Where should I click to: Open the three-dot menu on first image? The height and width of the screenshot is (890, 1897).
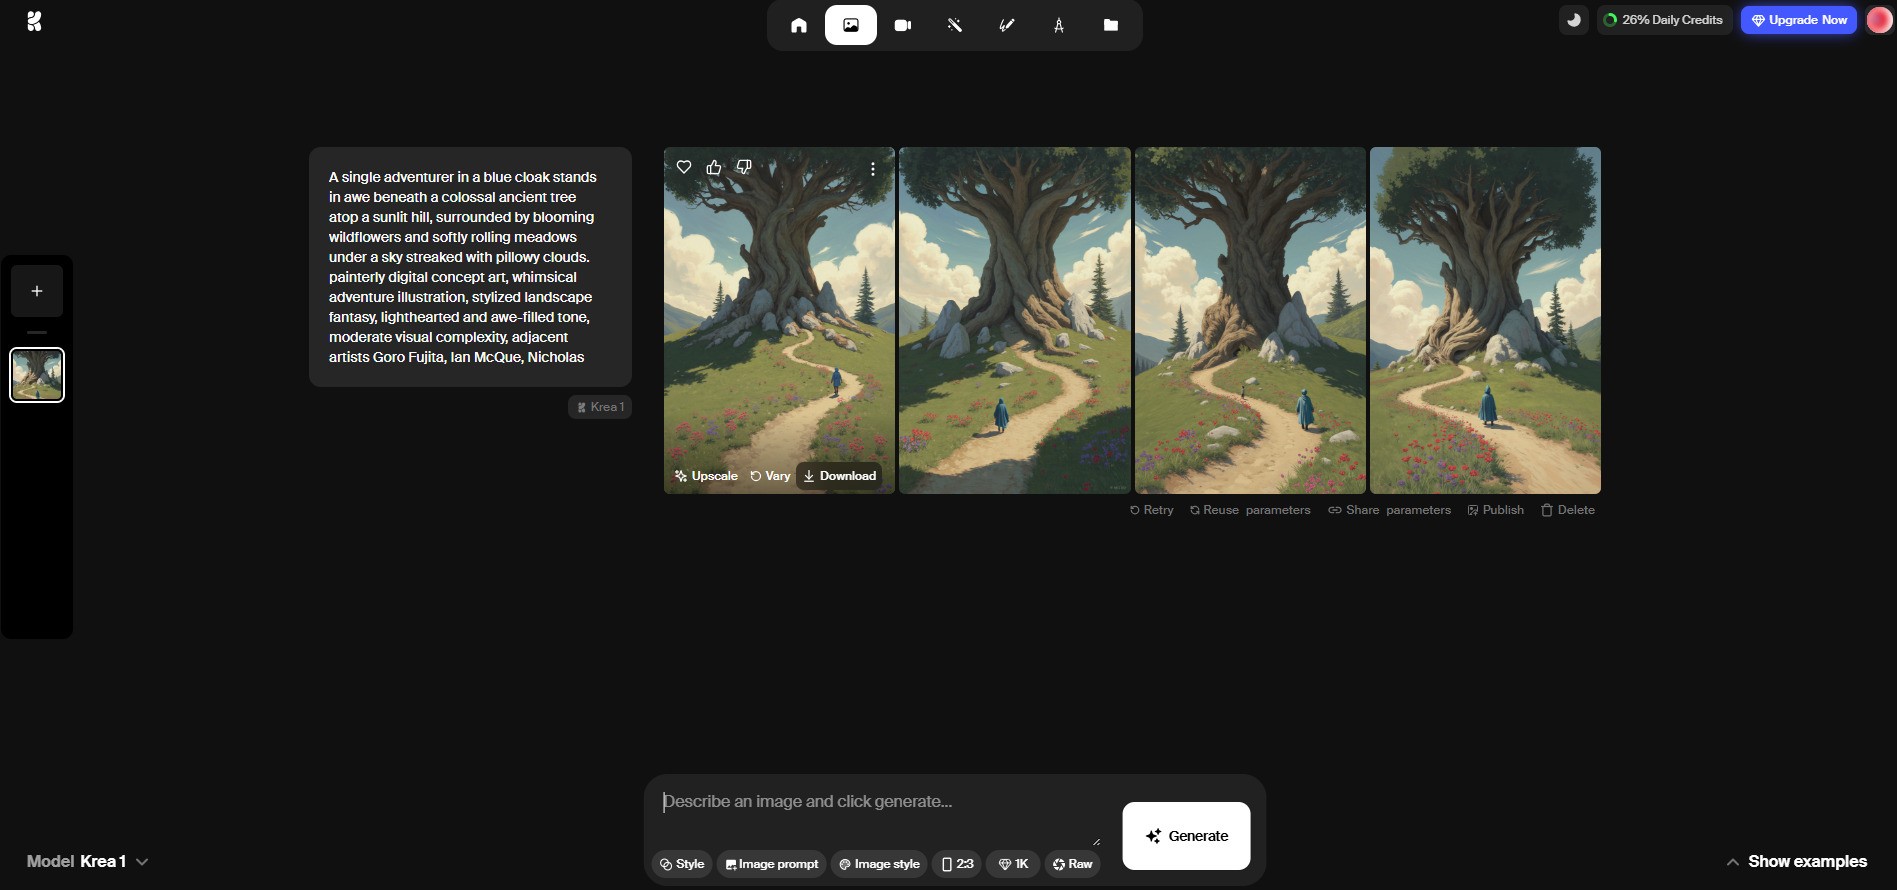(x=873, y=169)
